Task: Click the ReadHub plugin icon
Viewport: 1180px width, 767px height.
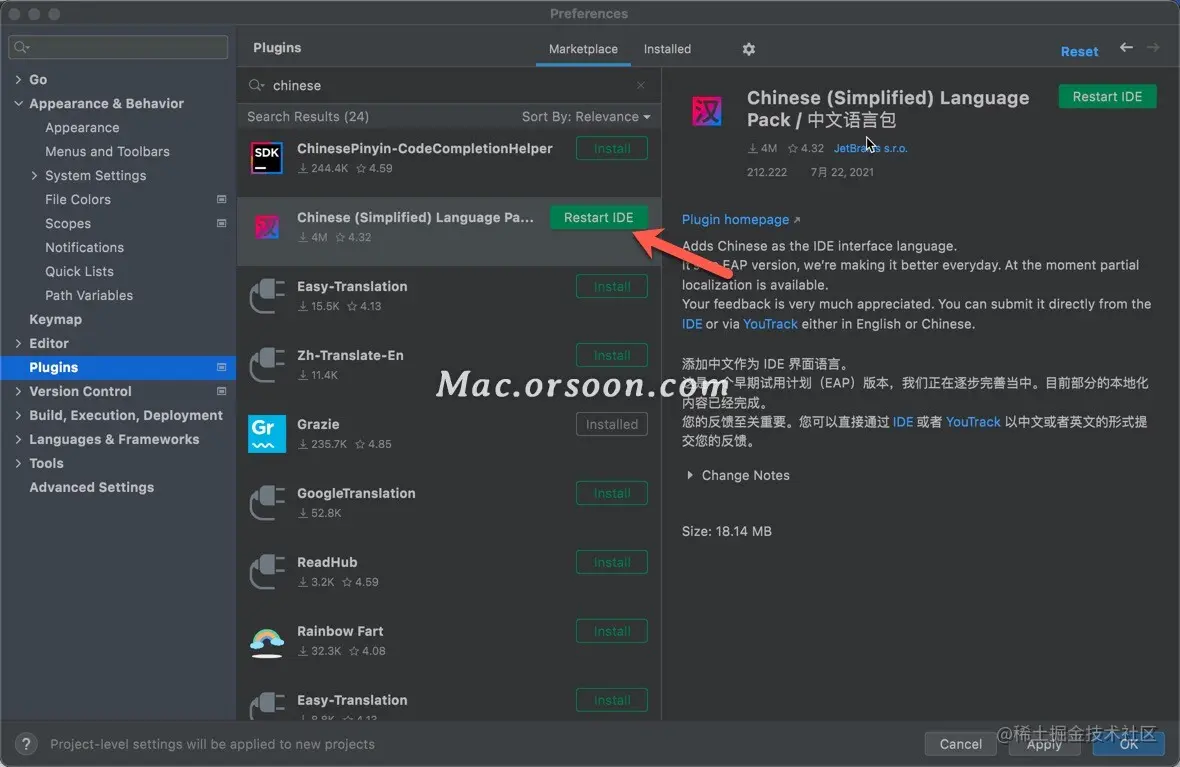Action: point(266,571)
